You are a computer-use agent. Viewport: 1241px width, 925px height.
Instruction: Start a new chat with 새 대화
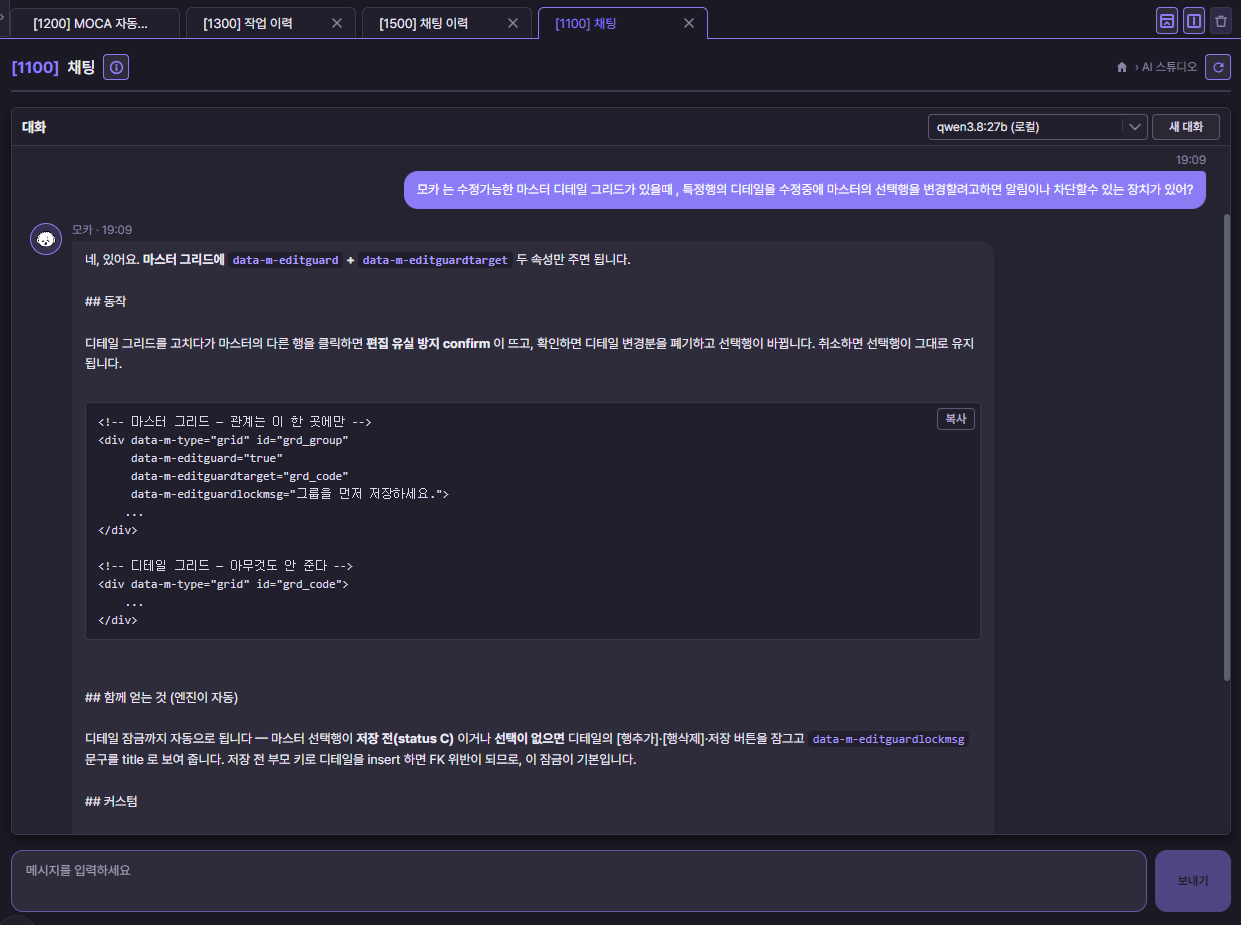(1186, 127)
